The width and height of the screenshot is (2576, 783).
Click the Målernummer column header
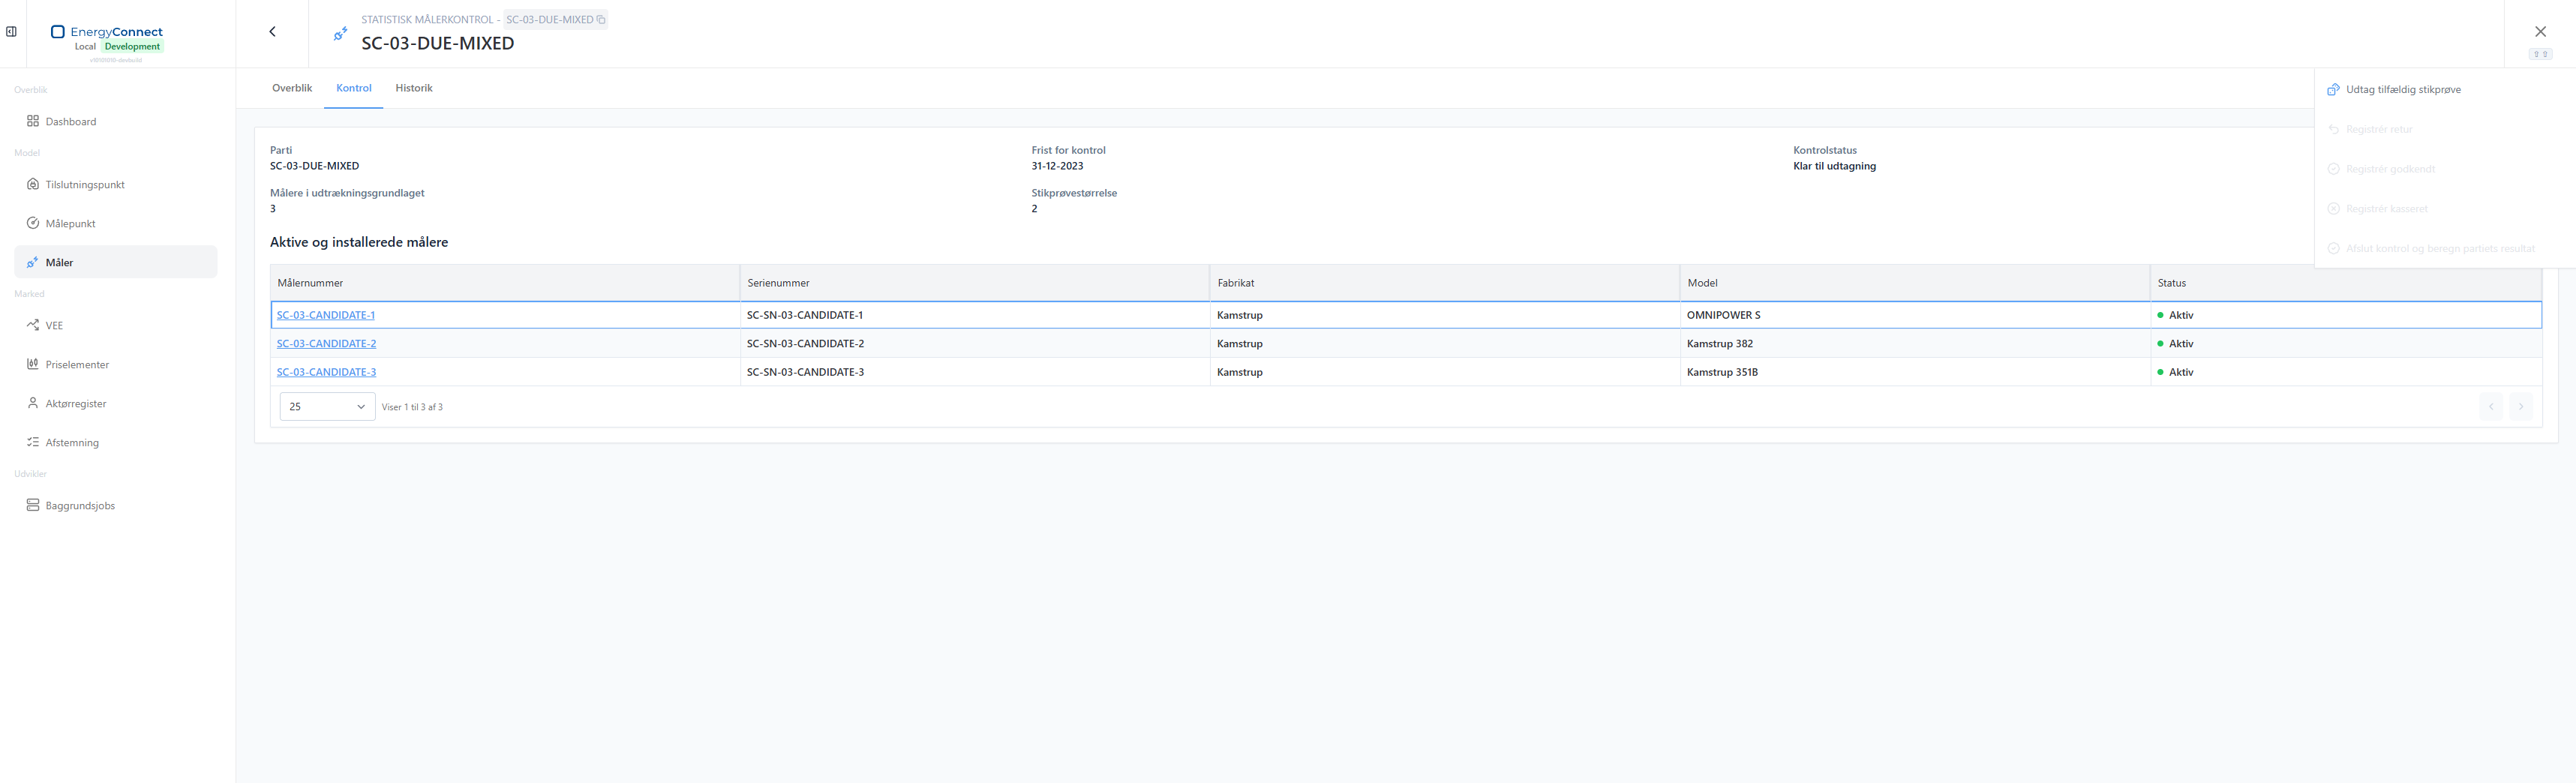click(x=505, y=283)
